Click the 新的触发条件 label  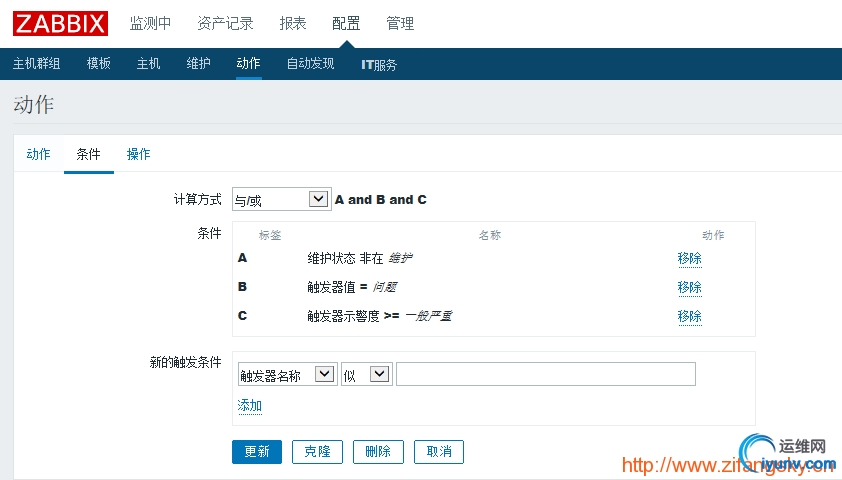(x=185, y=362)
